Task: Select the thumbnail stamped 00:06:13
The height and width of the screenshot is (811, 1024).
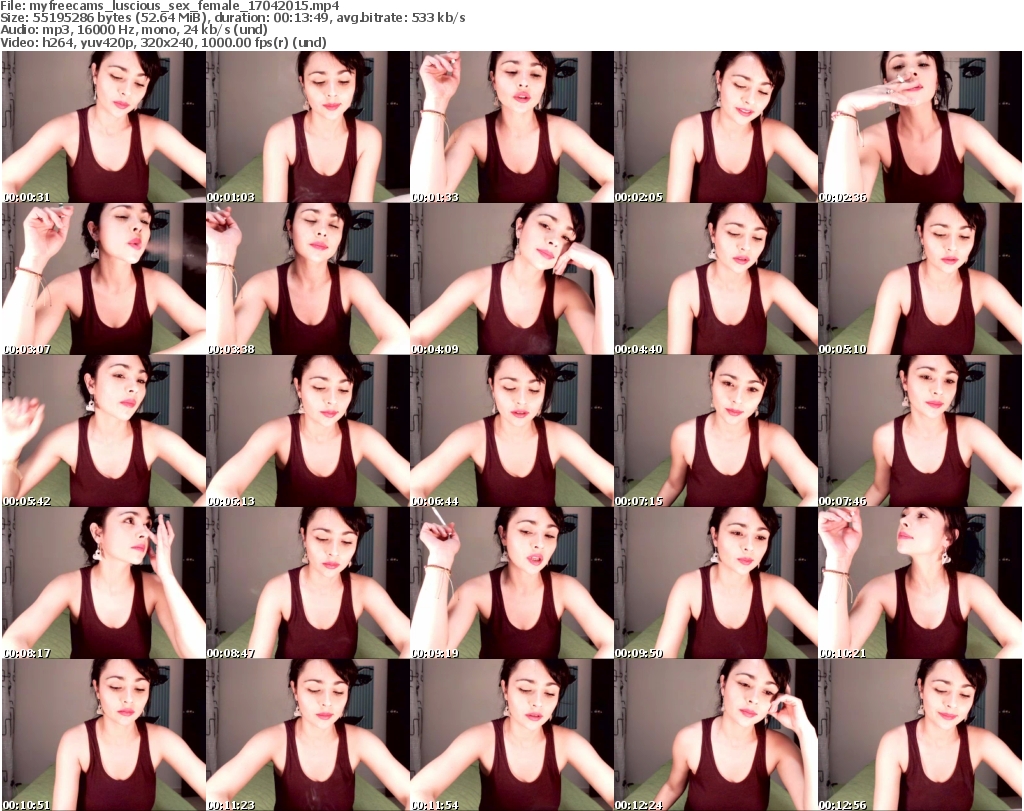Action: tap(308, 431)
